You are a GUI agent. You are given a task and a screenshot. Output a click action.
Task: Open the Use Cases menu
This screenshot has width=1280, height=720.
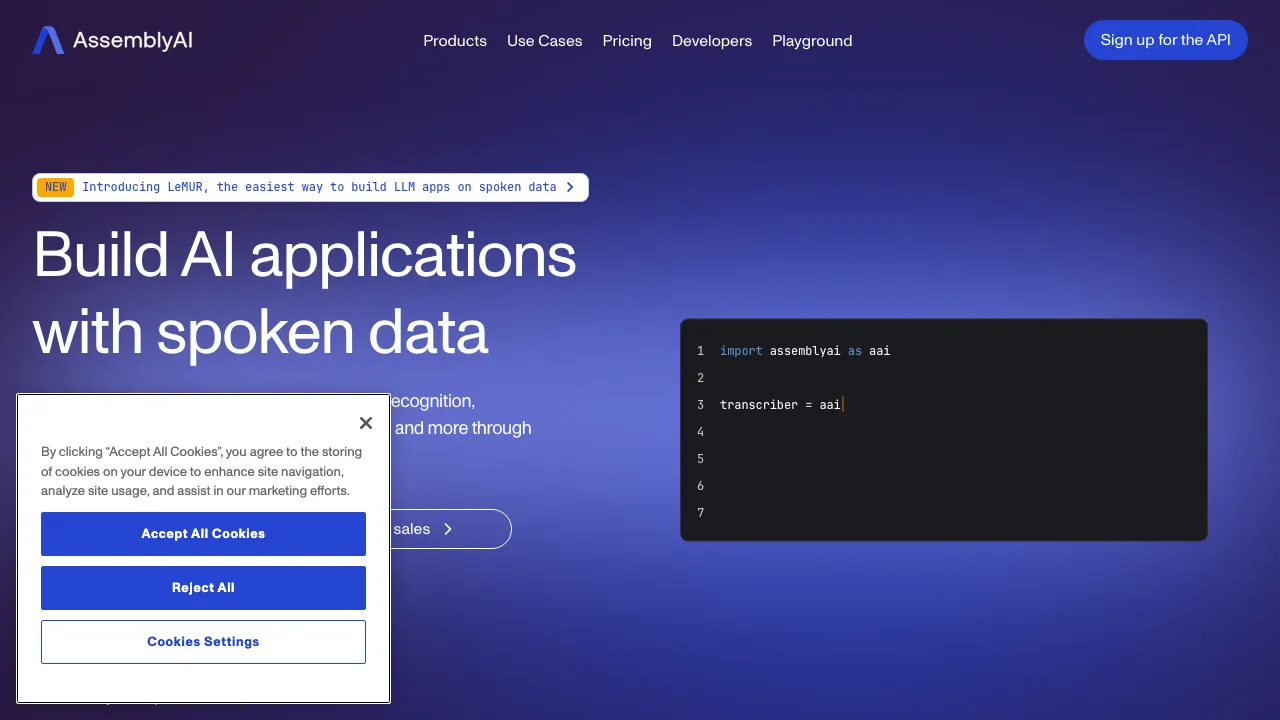(x=545, y=41)
